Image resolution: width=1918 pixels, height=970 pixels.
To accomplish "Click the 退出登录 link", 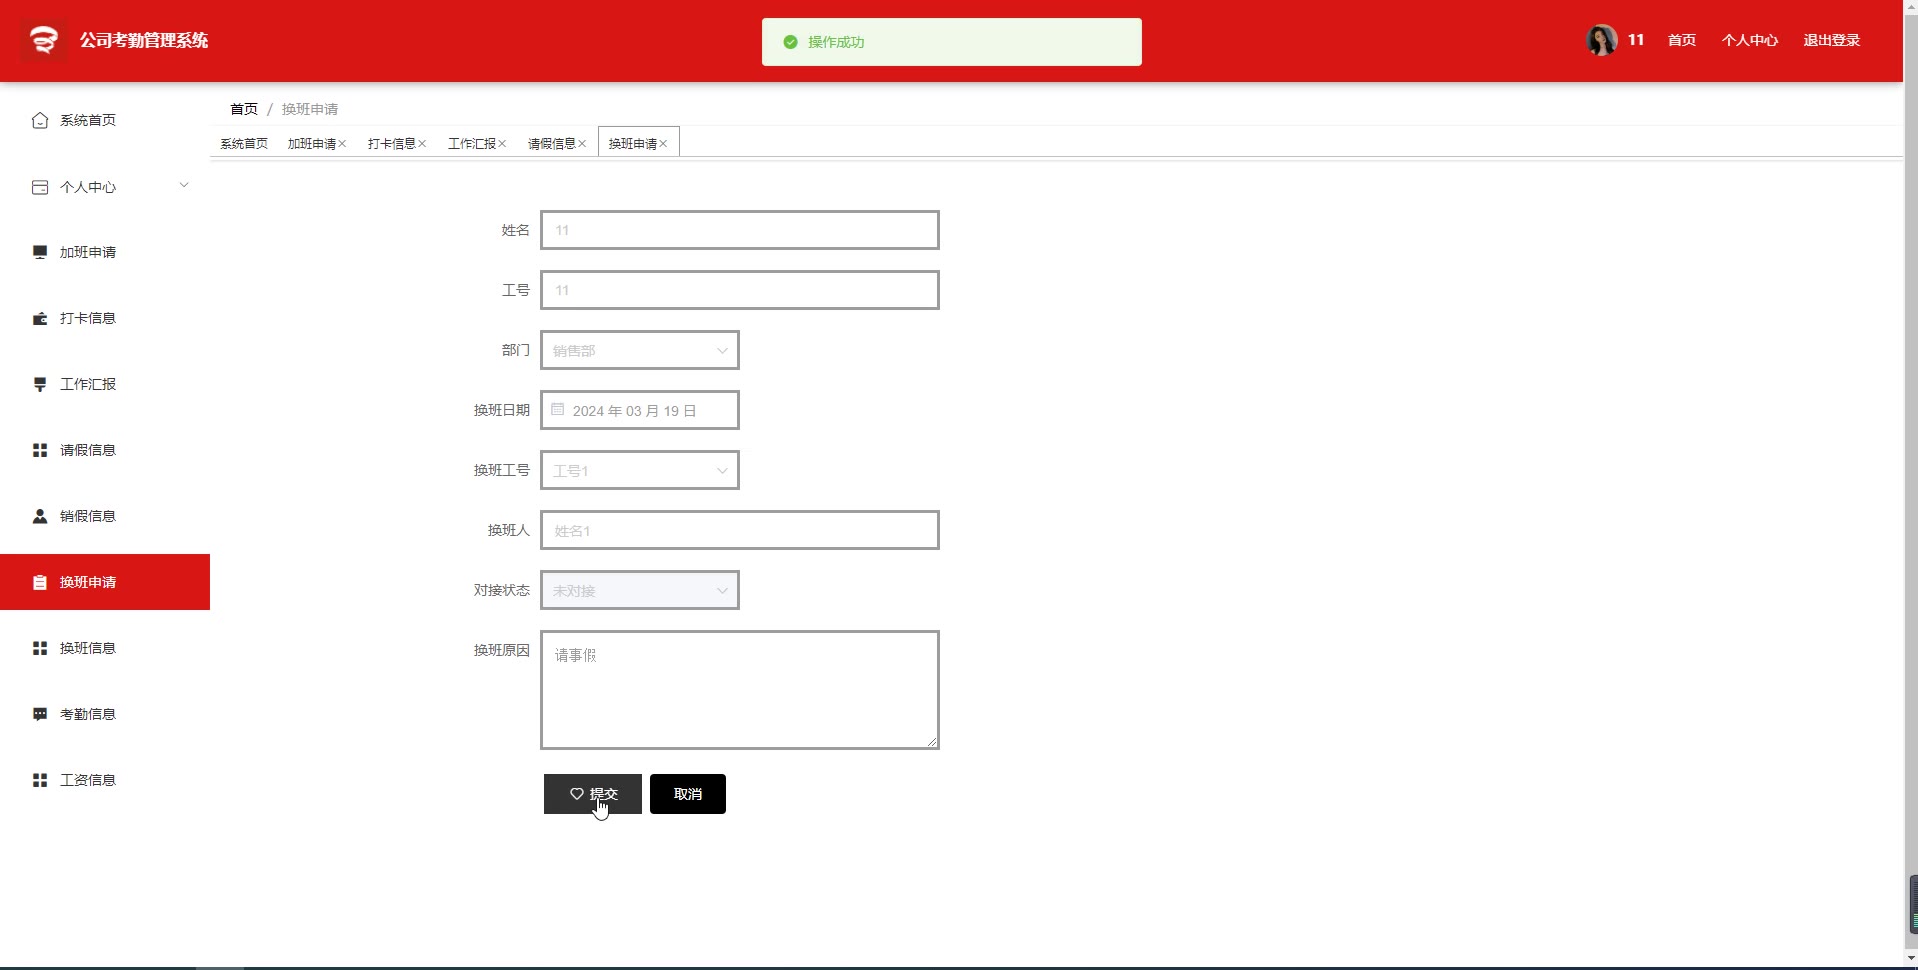I will click(x=1831, y=40).
